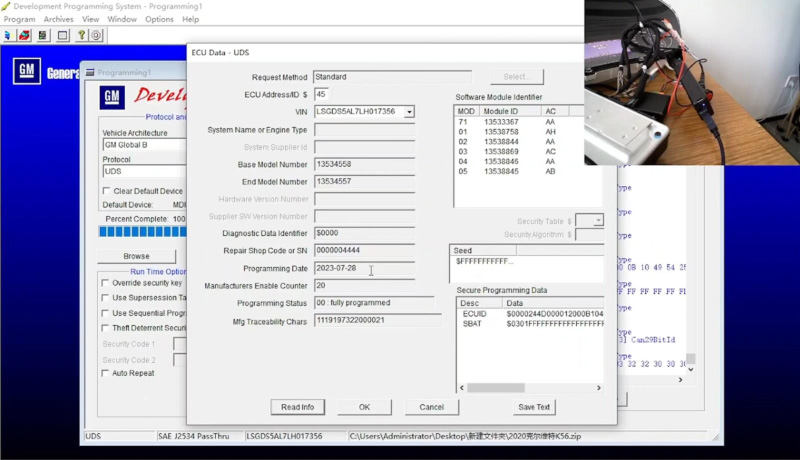This screenshot has width=800, height=460.
Task: Click the Base Model Number field
Action: point(364,164)
